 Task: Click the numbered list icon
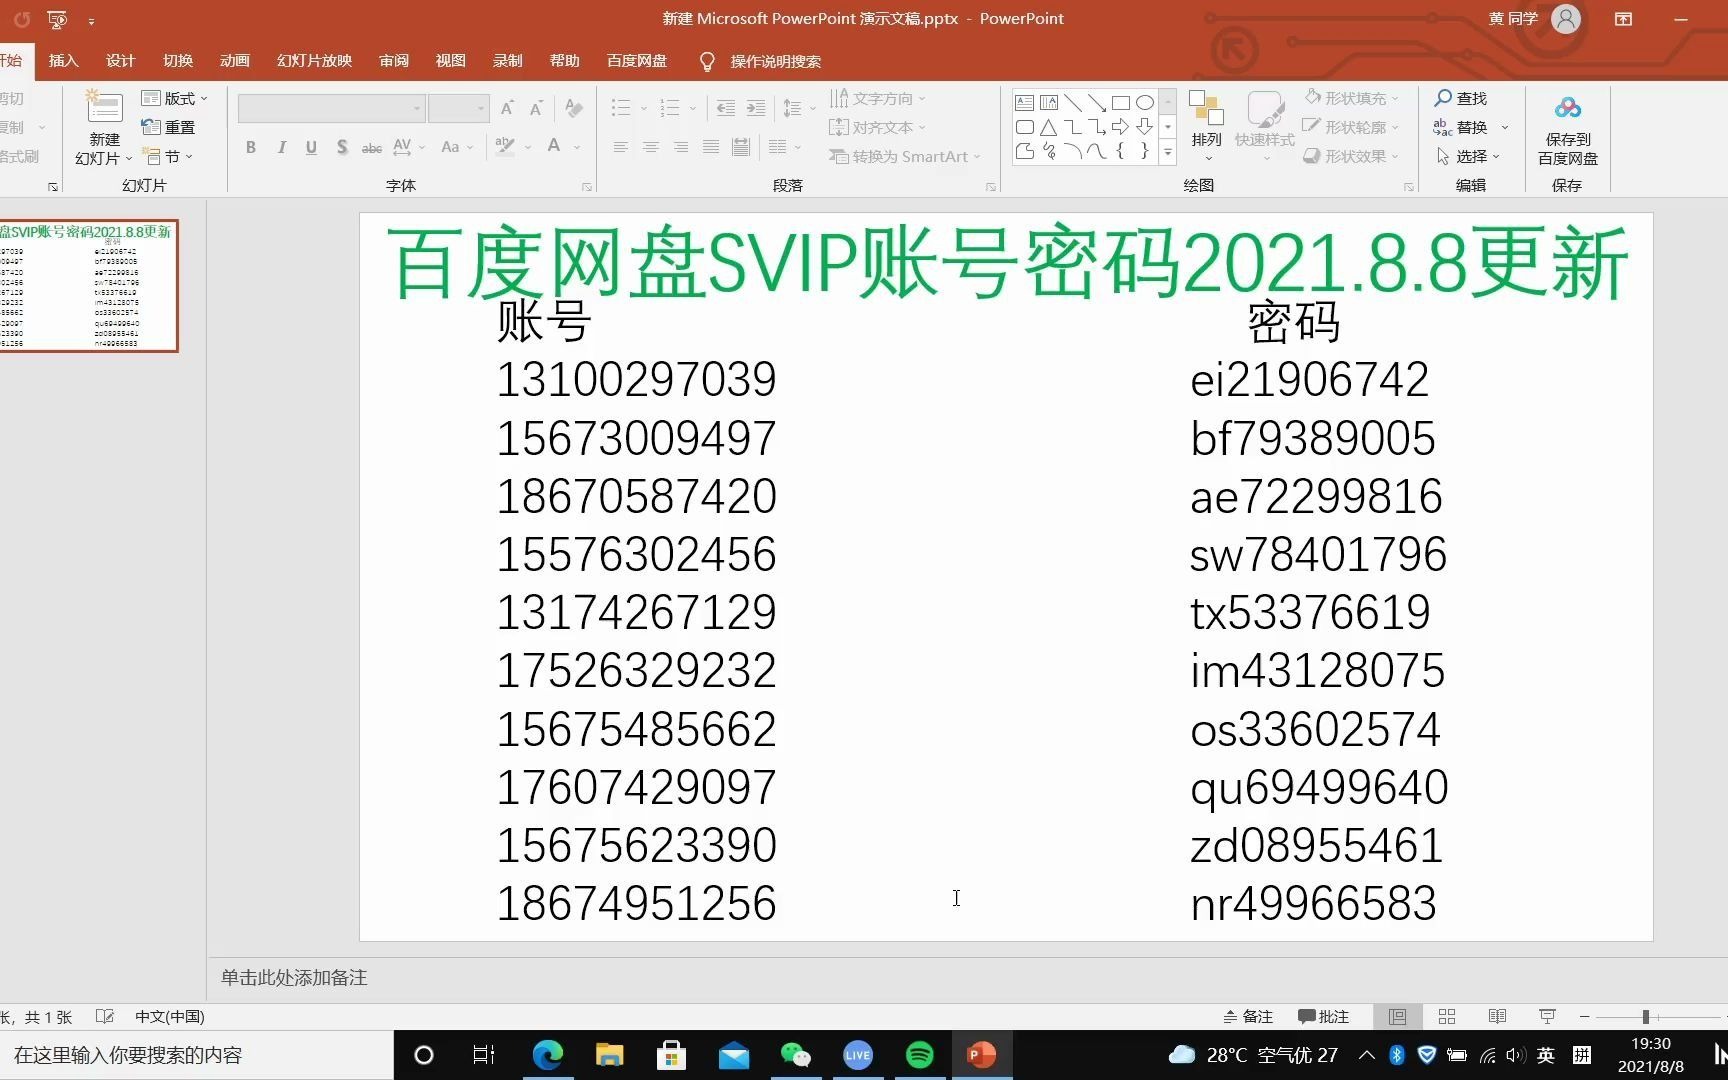[670, 108]
